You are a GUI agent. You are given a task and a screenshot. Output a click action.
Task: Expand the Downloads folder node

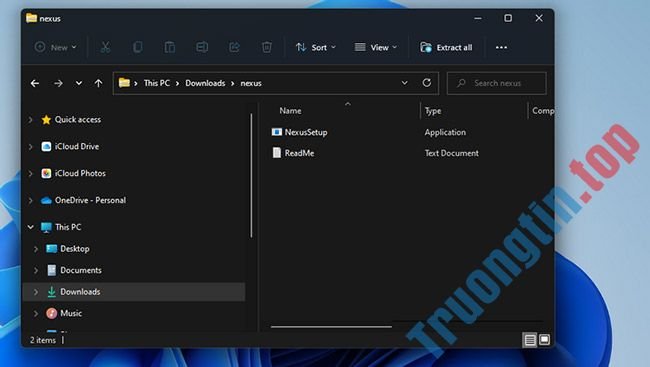click(x=36, y=292)
